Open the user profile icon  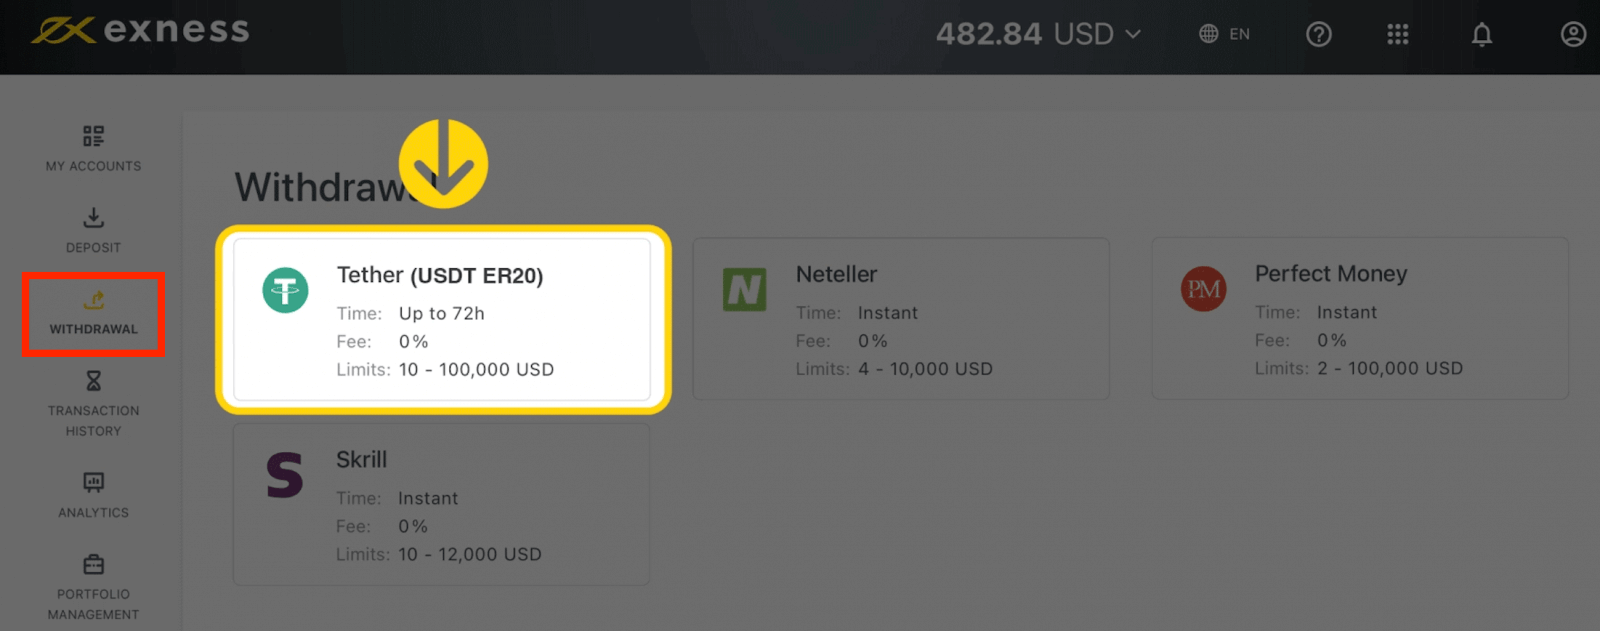click(x=1573, y=35)
